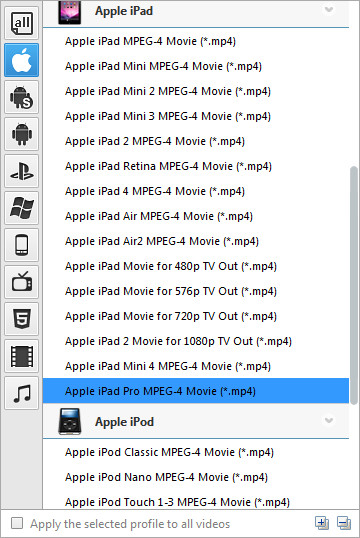The height and width of the screenshot is (538, 360).
Task: Select Apple iPad 2 MPEG-4 Movie
Action: point(196,141)
